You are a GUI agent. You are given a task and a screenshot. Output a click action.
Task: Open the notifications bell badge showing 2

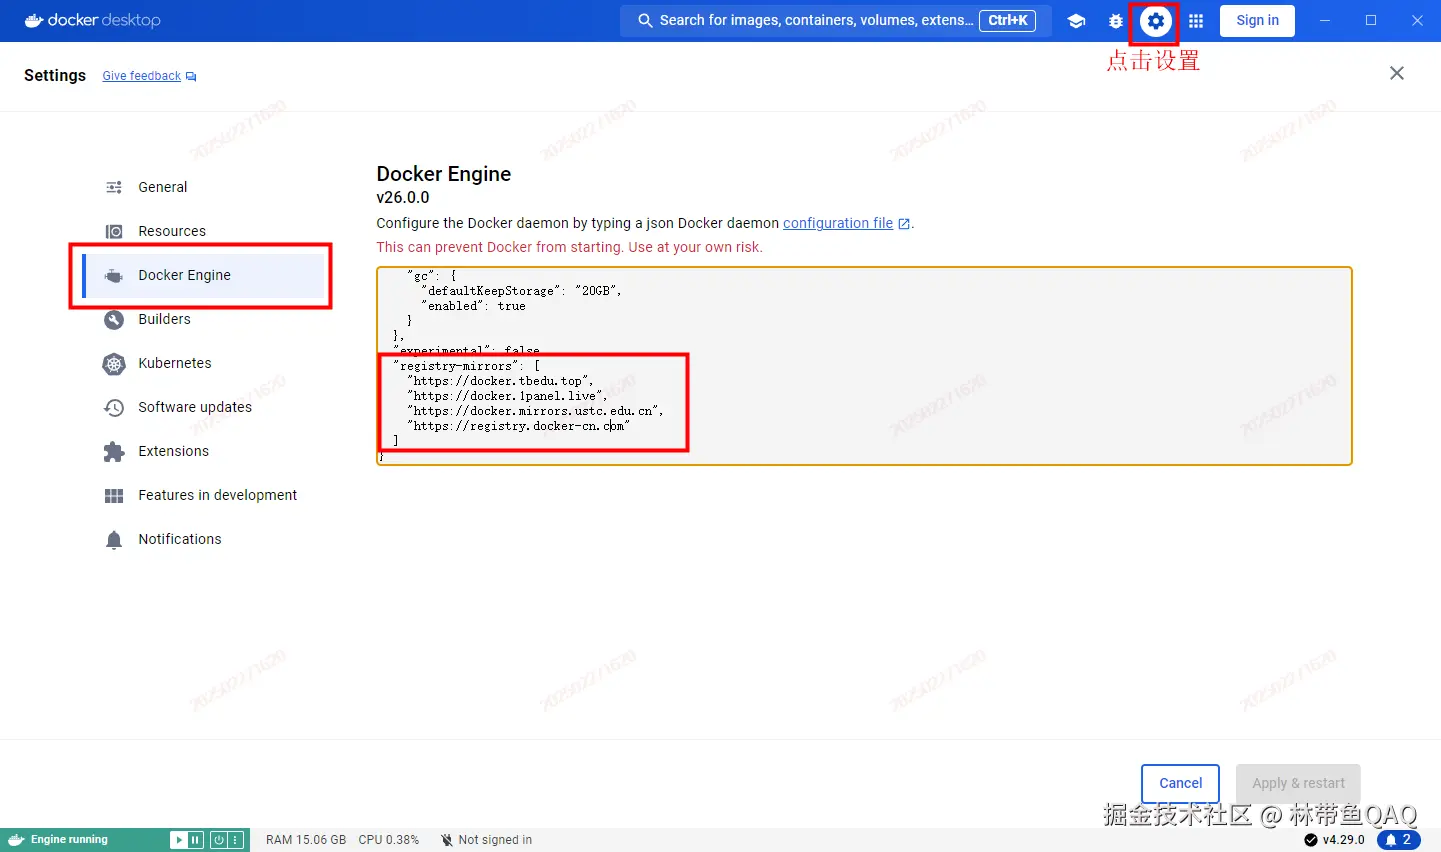pyautogui.click(x=1398, y=840)
